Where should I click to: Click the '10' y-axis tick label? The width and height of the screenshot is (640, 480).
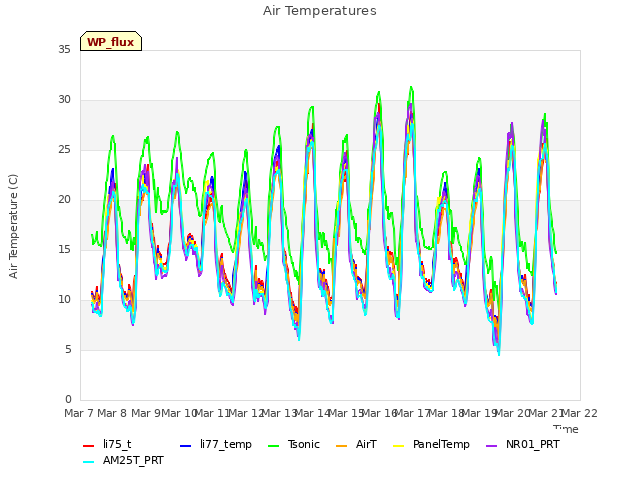(64, 300)
